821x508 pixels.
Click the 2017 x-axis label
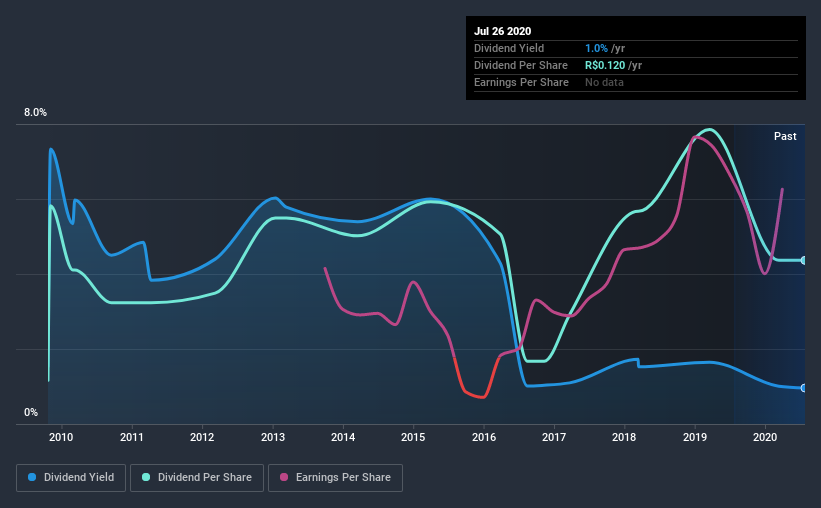[x=554, y=437]
